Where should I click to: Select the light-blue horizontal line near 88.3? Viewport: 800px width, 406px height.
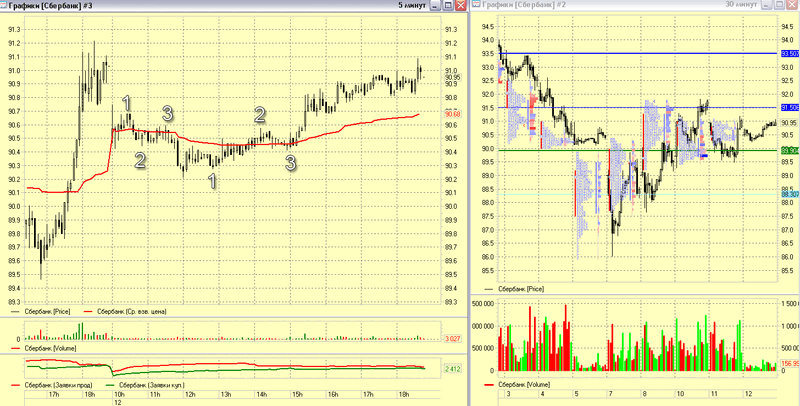(x=638, y=194)
